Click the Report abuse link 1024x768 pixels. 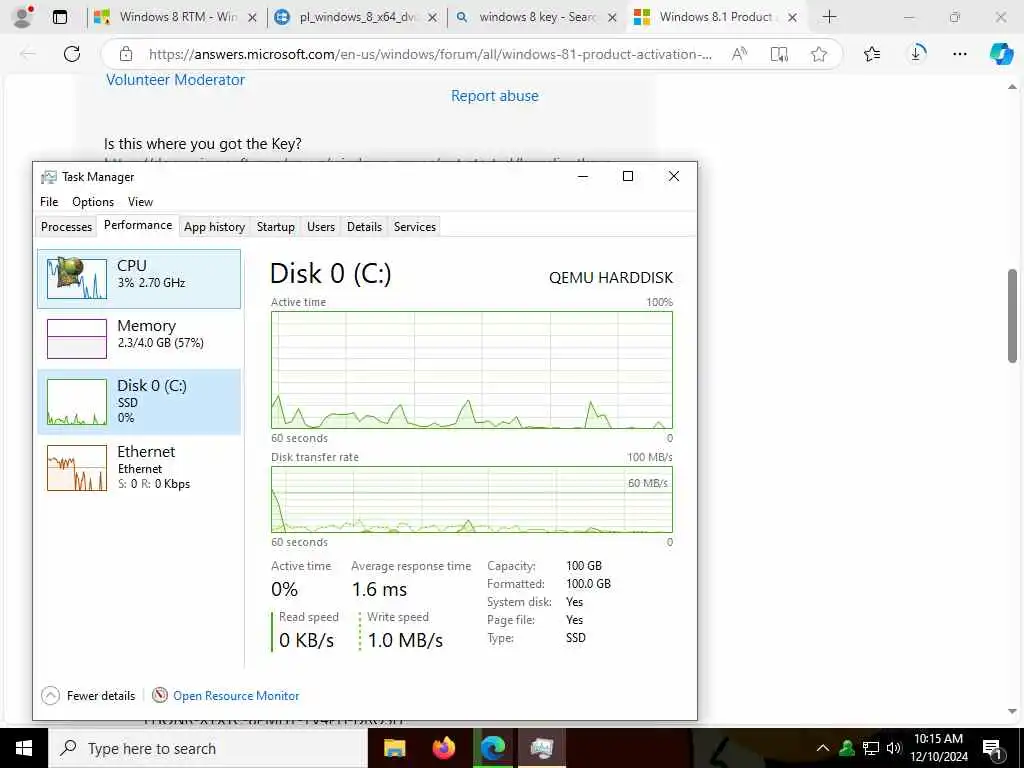click(494, 95)
